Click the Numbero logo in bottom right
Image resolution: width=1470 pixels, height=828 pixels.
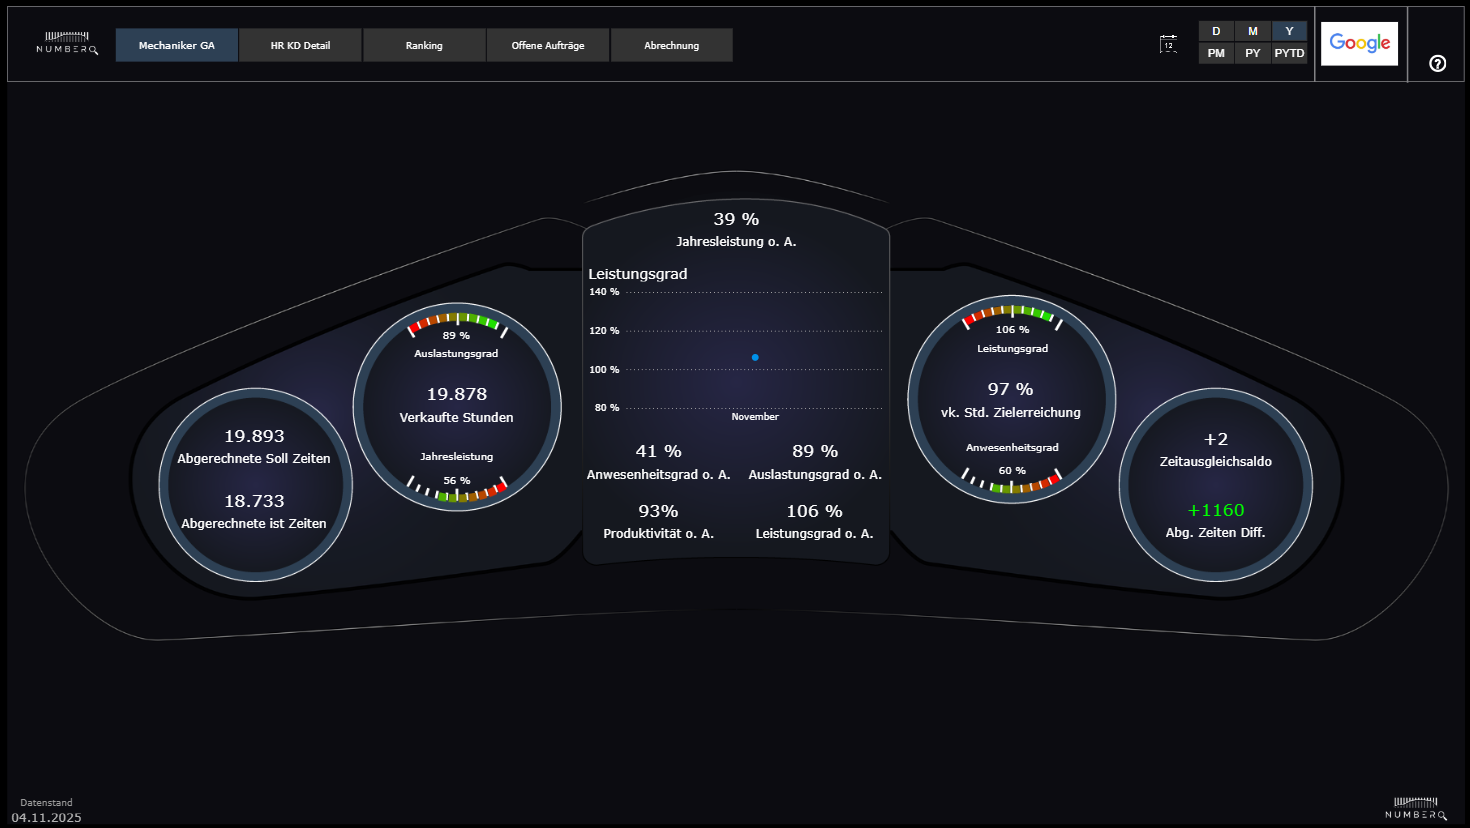(x=1415, y=808)
